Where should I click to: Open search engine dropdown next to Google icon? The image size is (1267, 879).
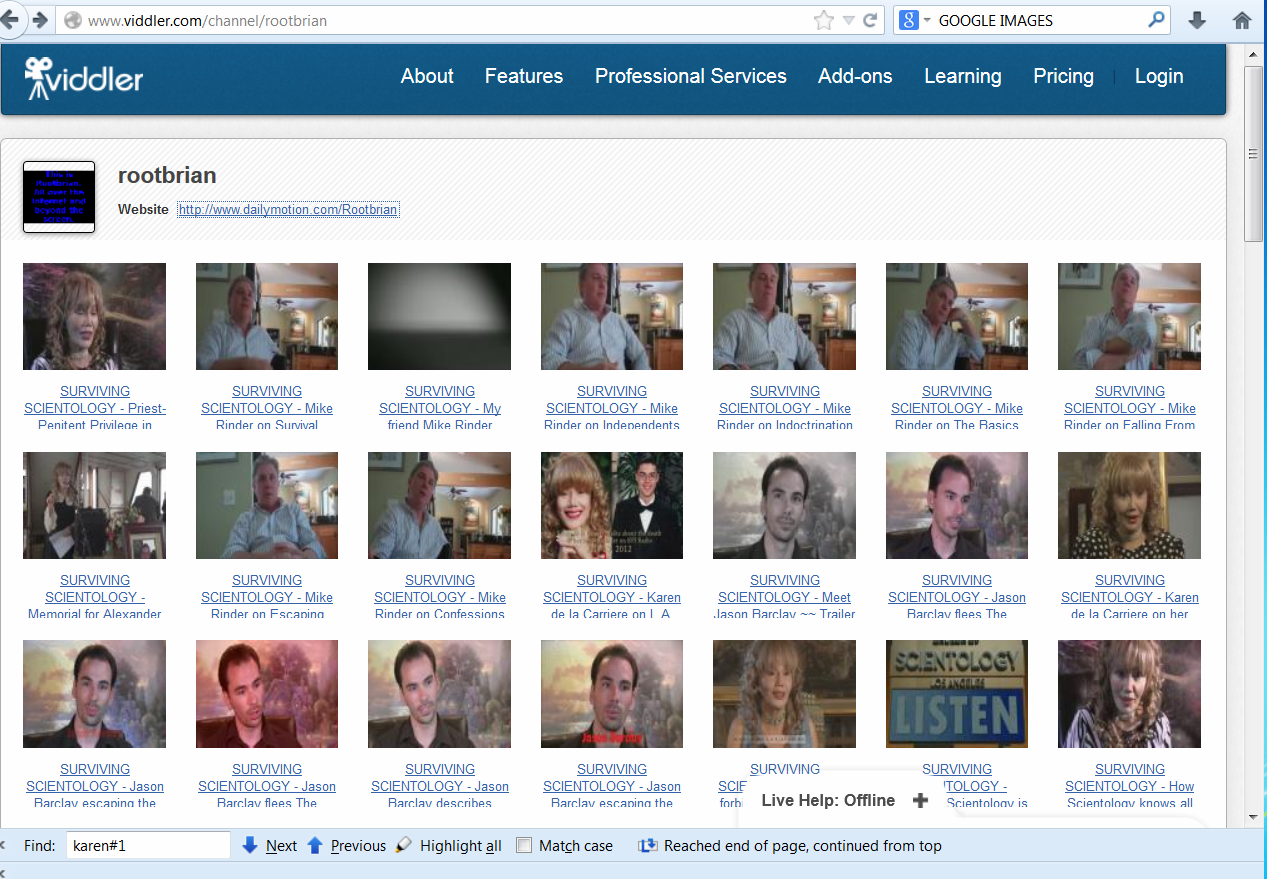[927, 21]
